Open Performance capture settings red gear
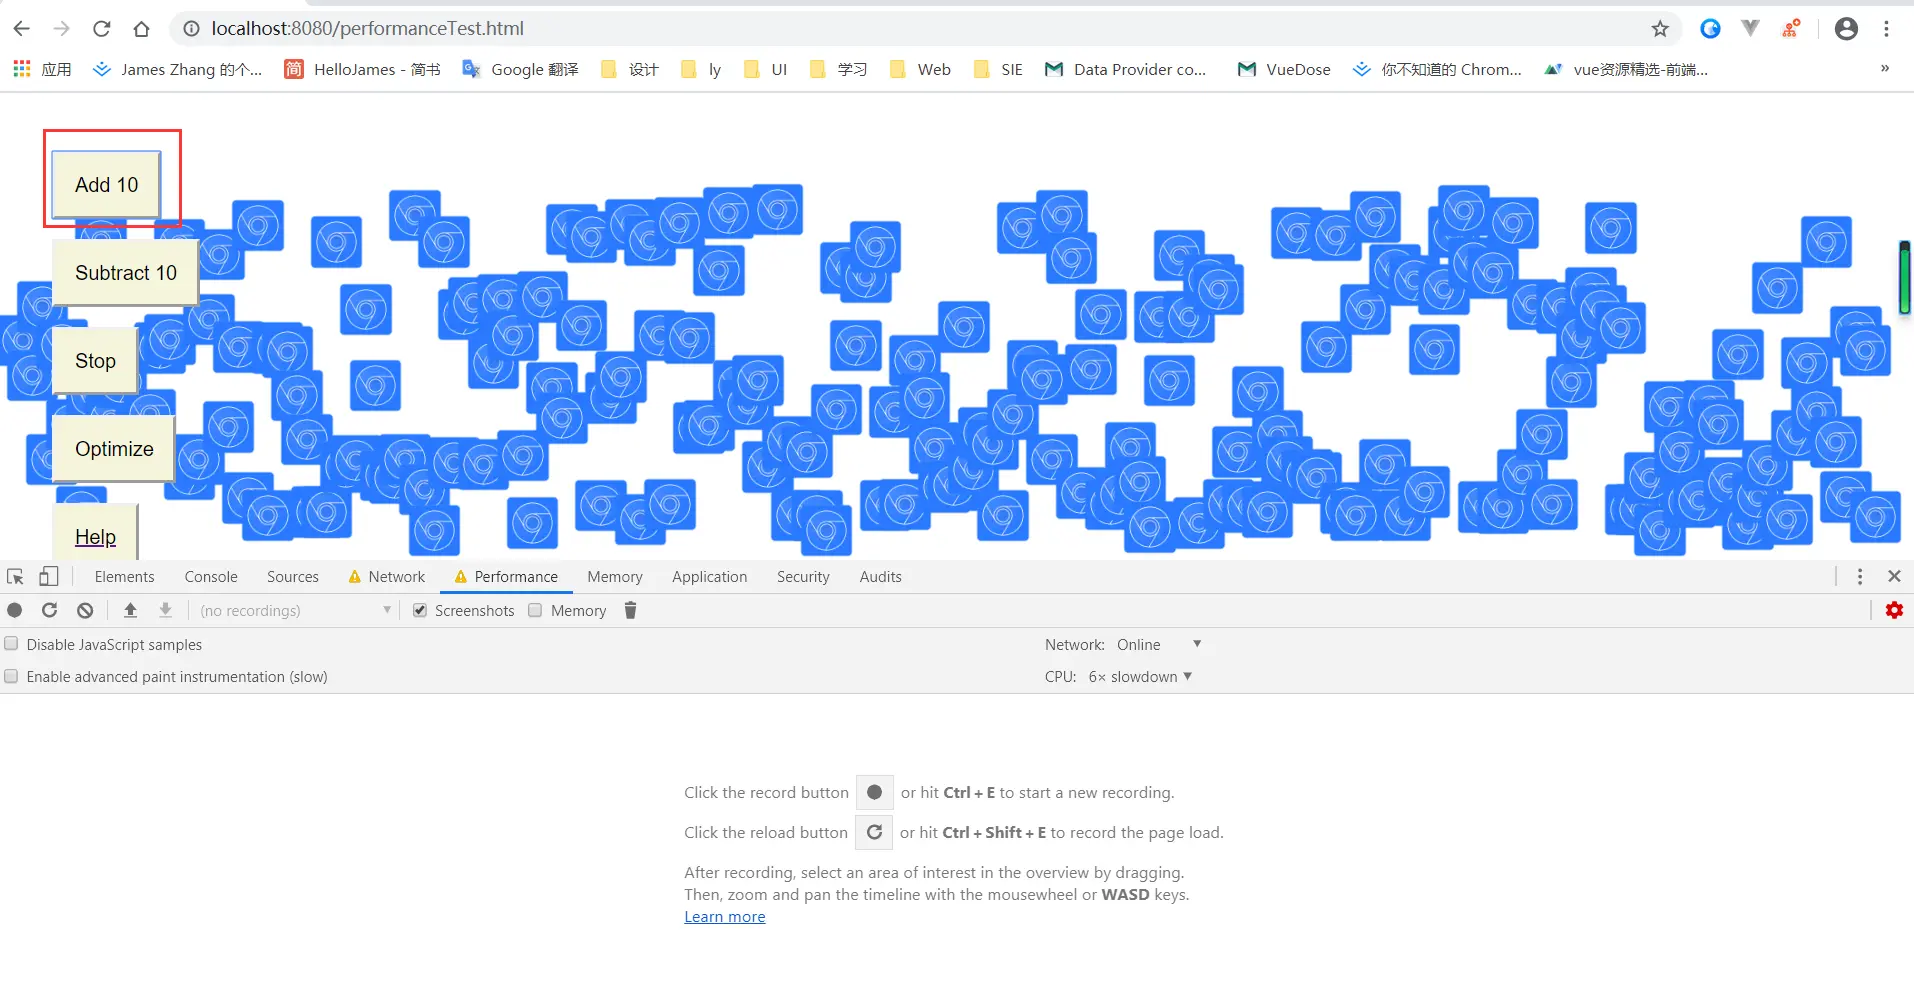Viewport: 1914px width, 983px height. point(1894,610)
